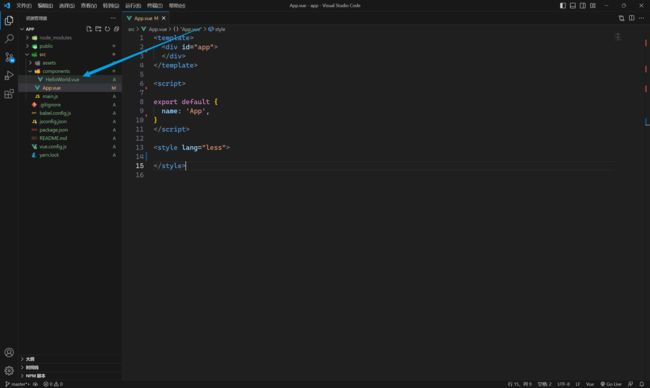Split the editor to the right
The image size is (650, 388).
[631, 18]
